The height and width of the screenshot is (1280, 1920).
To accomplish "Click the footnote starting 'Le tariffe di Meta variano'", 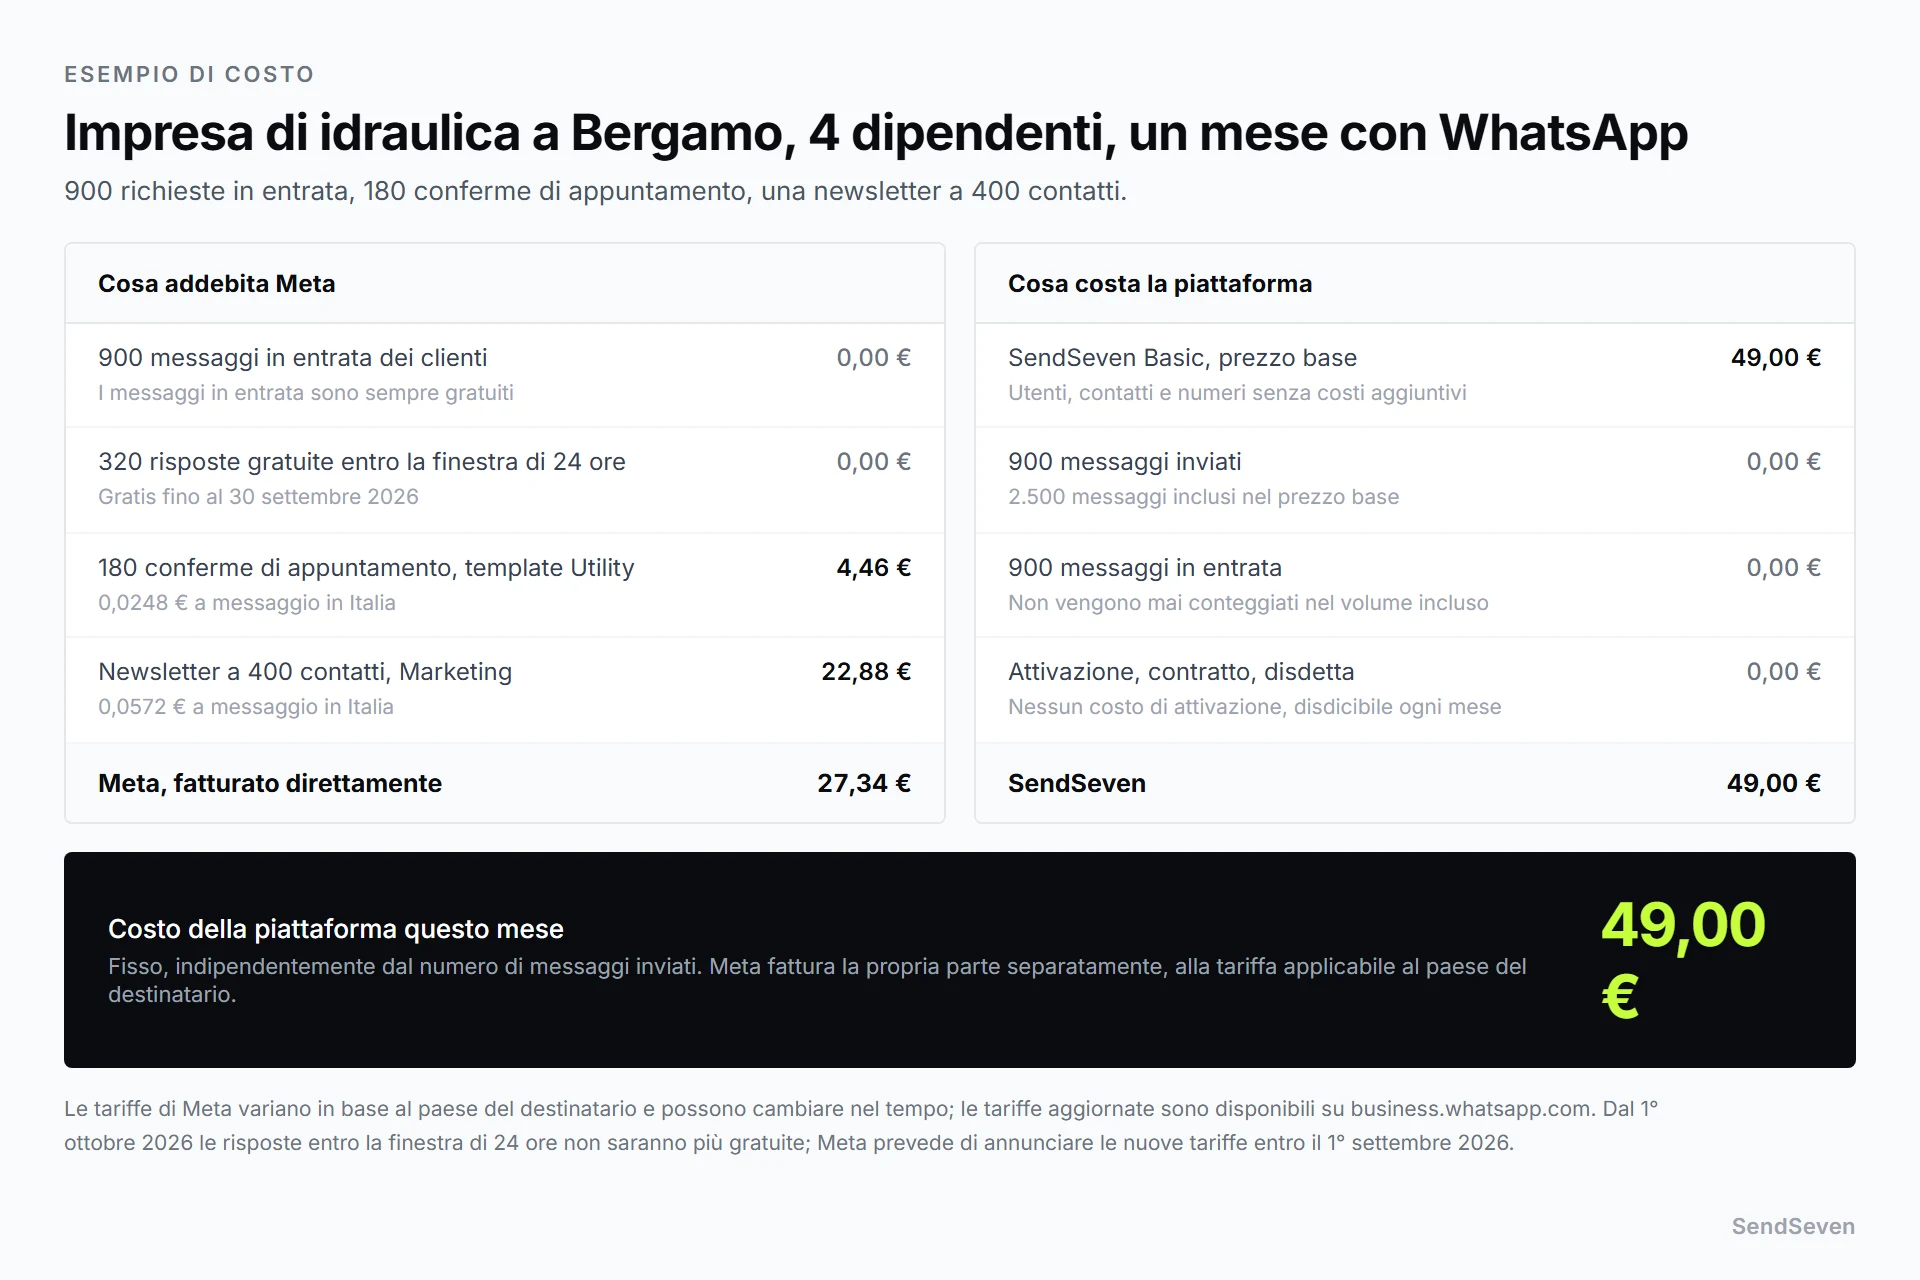I will [861, 1126].
